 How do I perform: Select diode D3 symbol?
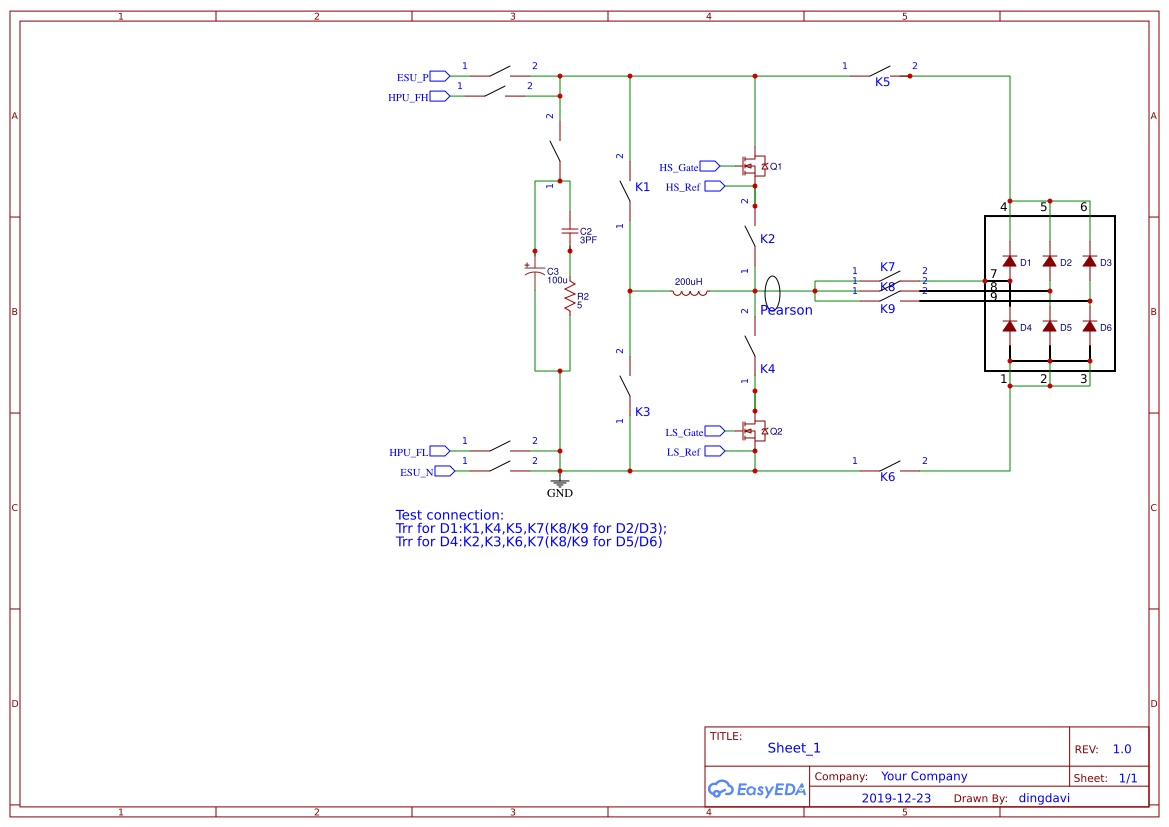tap(1090, 261)
